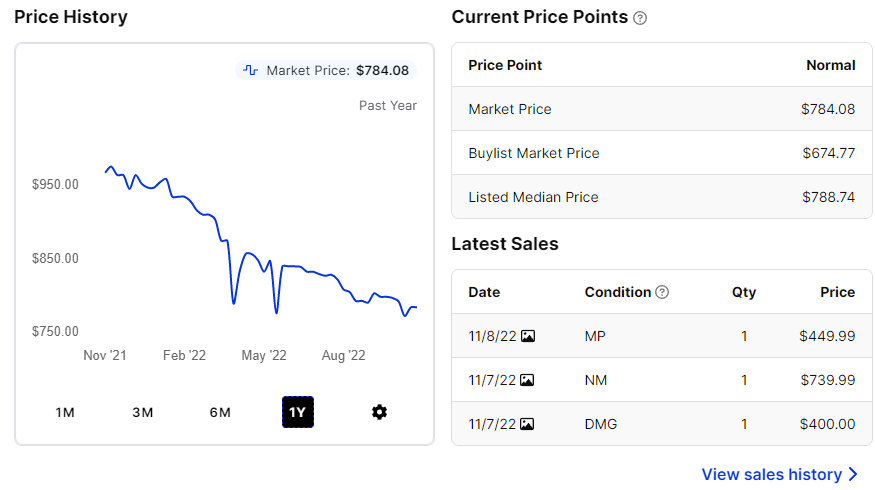Select the 3M time range

142,412
